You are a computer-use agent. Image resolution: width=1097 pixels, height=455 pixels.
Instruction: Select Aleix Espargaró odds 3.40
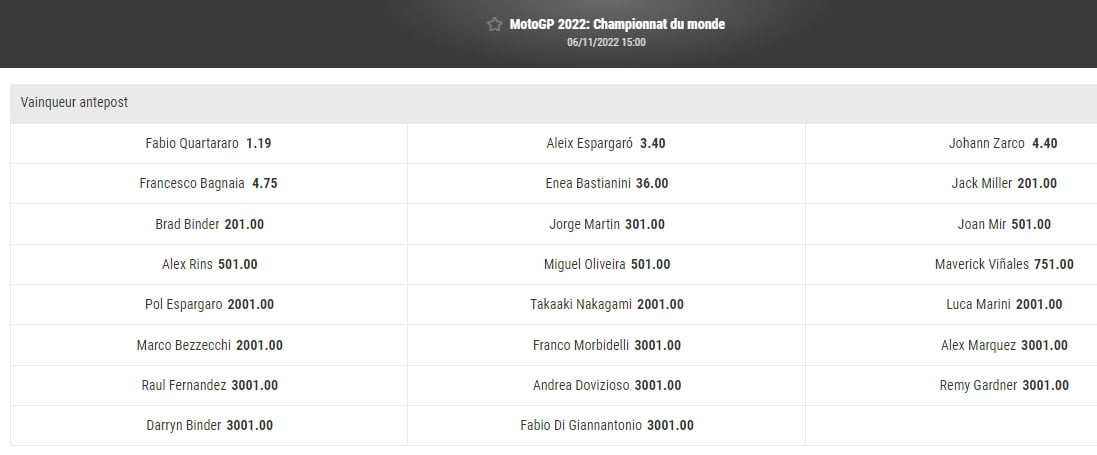coord(606,143)
